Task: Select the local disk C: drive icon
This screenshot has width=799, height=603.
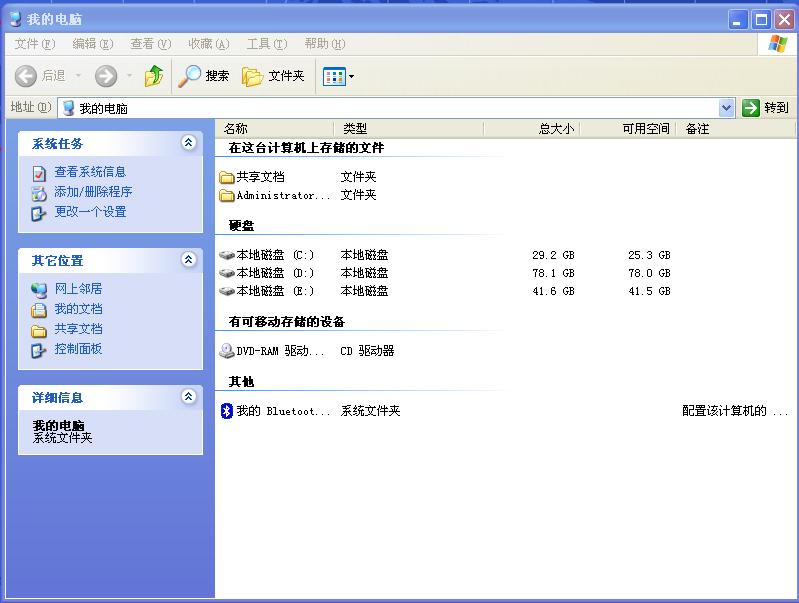Action: click(226, 255)
